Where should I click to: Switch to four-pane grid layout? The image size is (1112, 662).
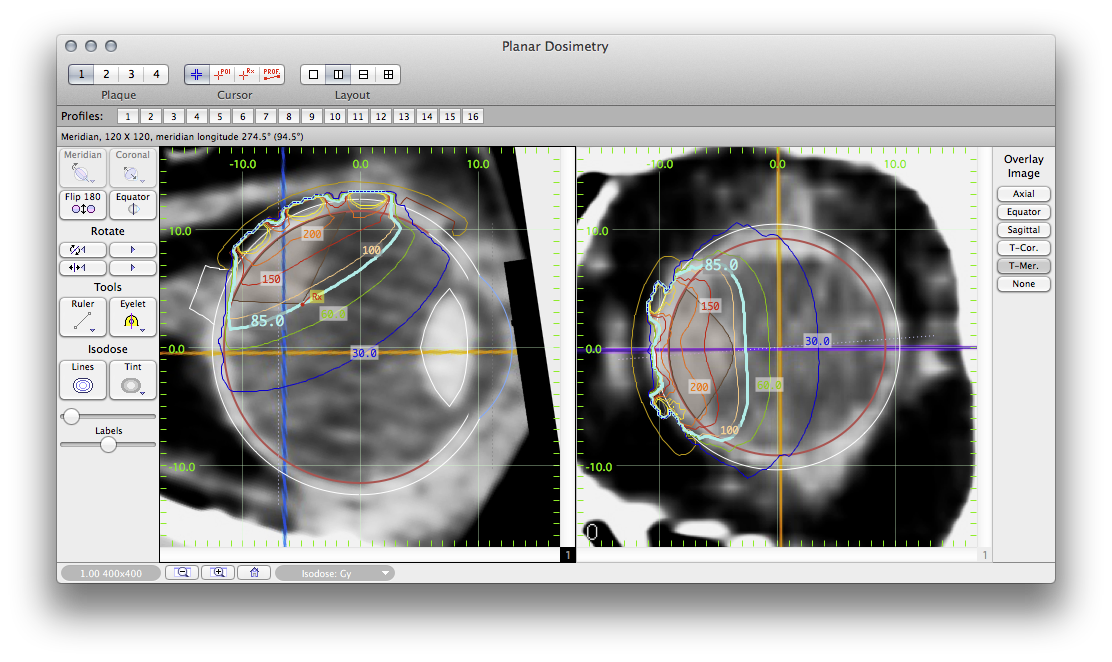click(388, 74)
